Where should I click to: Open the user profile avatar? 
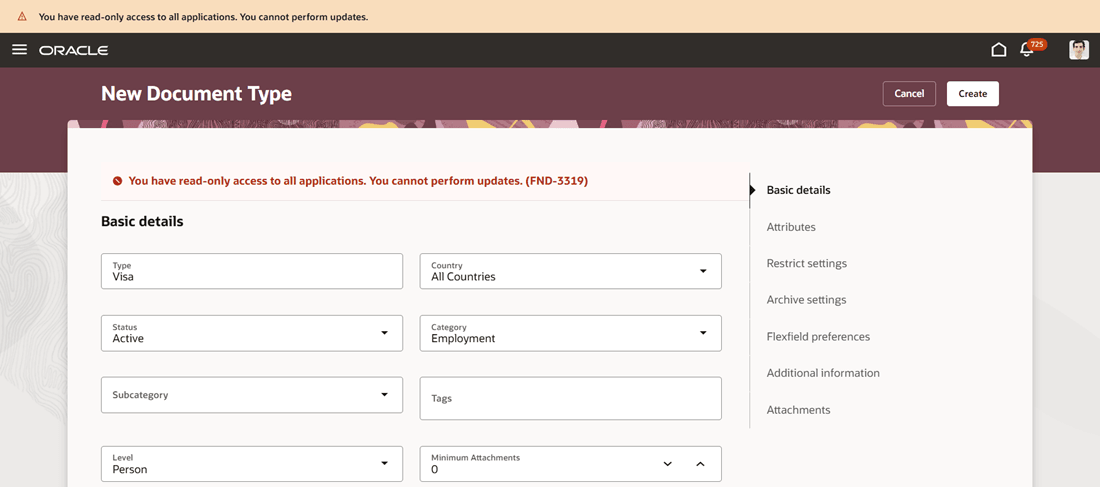[x=1079, y=50]
